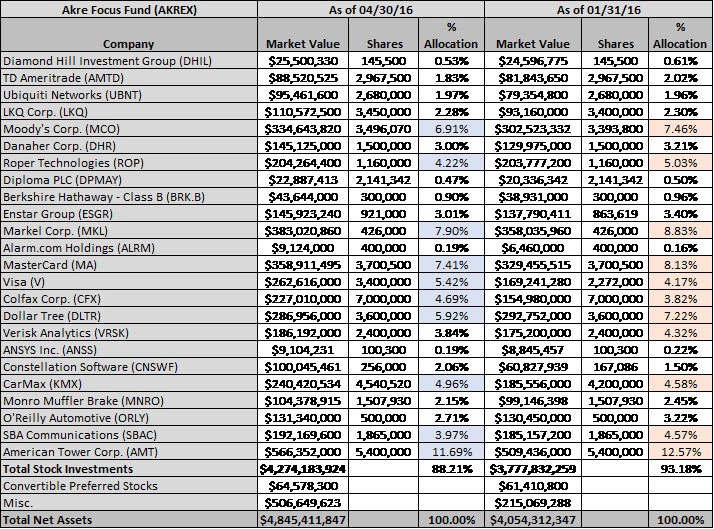Screen dimensions: 714x529
Task: Click the $4,845,411,847 net assets cell
Action: (x=303, y=520)
